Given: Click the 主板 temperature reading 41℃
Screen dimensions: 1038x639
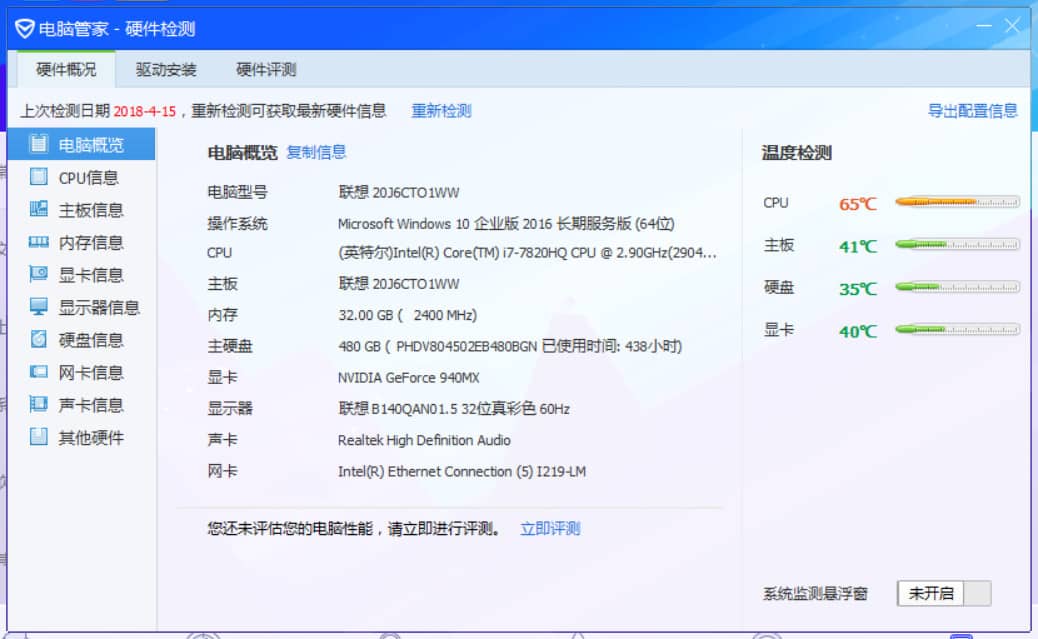Looking at the screenshot, I should [x=858, y=246].
